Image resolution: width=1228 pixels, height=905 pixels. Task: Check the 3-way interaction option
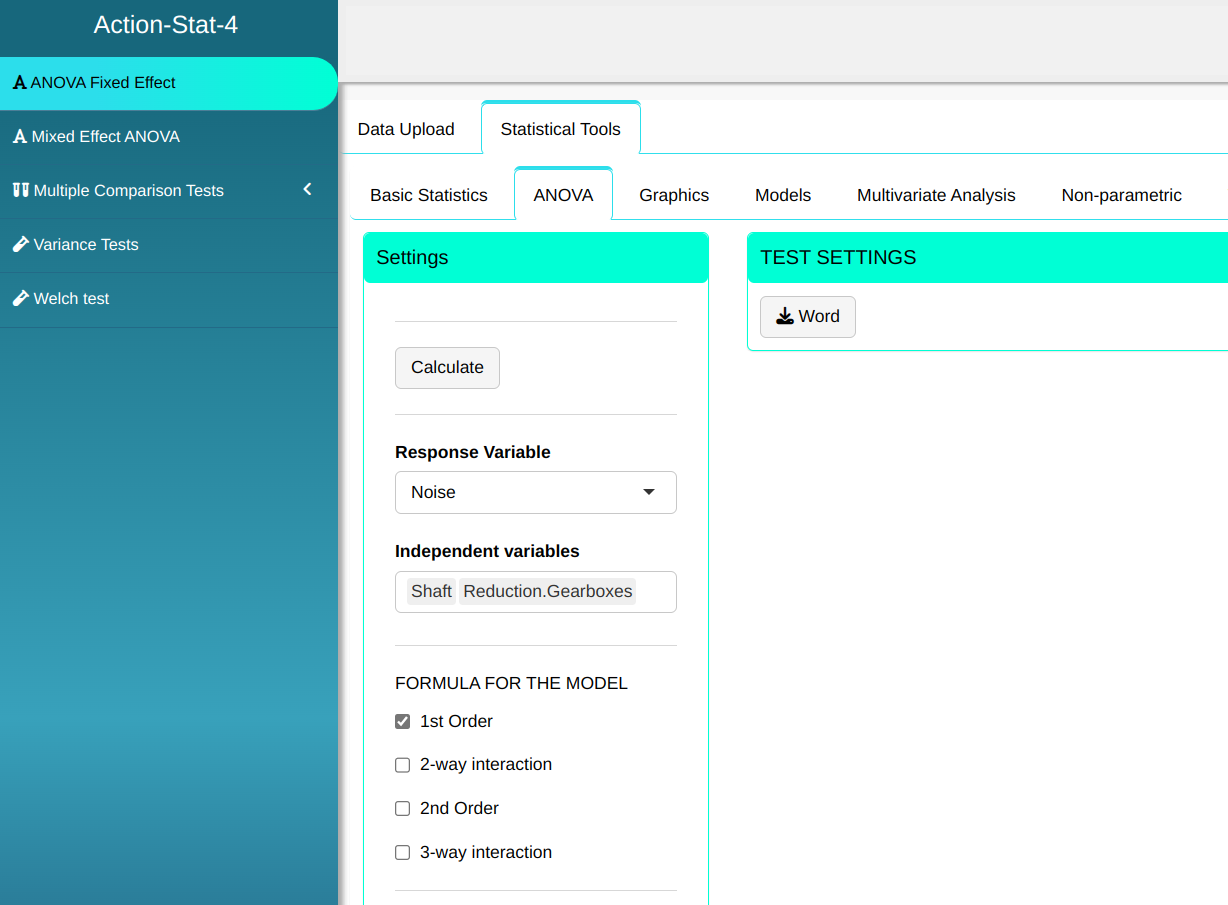pyautogui.click(x=403, y=852)
